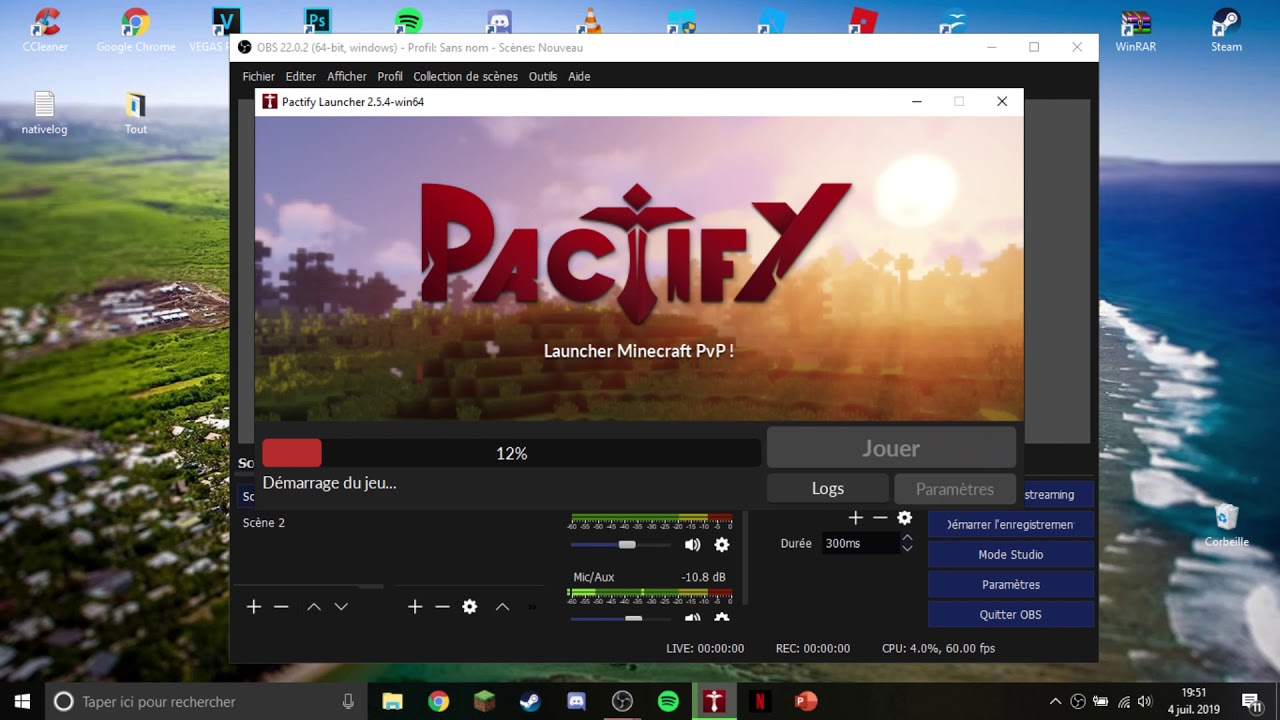Open OBS Paramètres button
The height and width of the screenshot is (720, 1280).
[1011, 584]
